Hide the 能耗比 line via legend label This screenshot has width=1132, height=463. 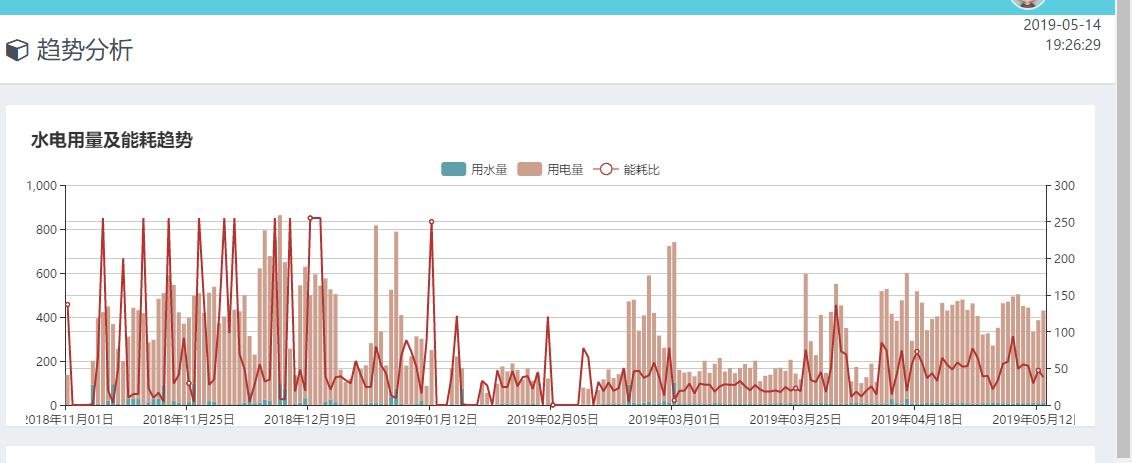tap(641, 170)
